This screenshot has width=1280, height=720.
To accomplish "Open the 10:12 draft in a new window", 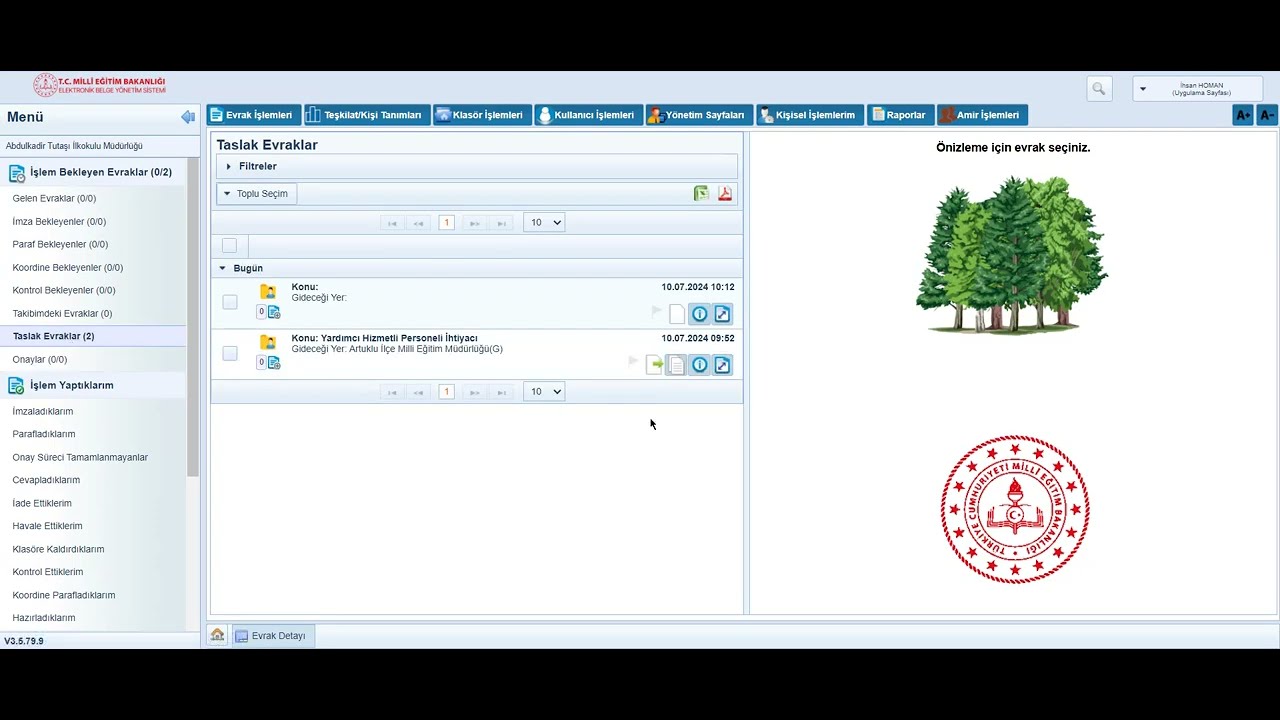I will 722,314.
